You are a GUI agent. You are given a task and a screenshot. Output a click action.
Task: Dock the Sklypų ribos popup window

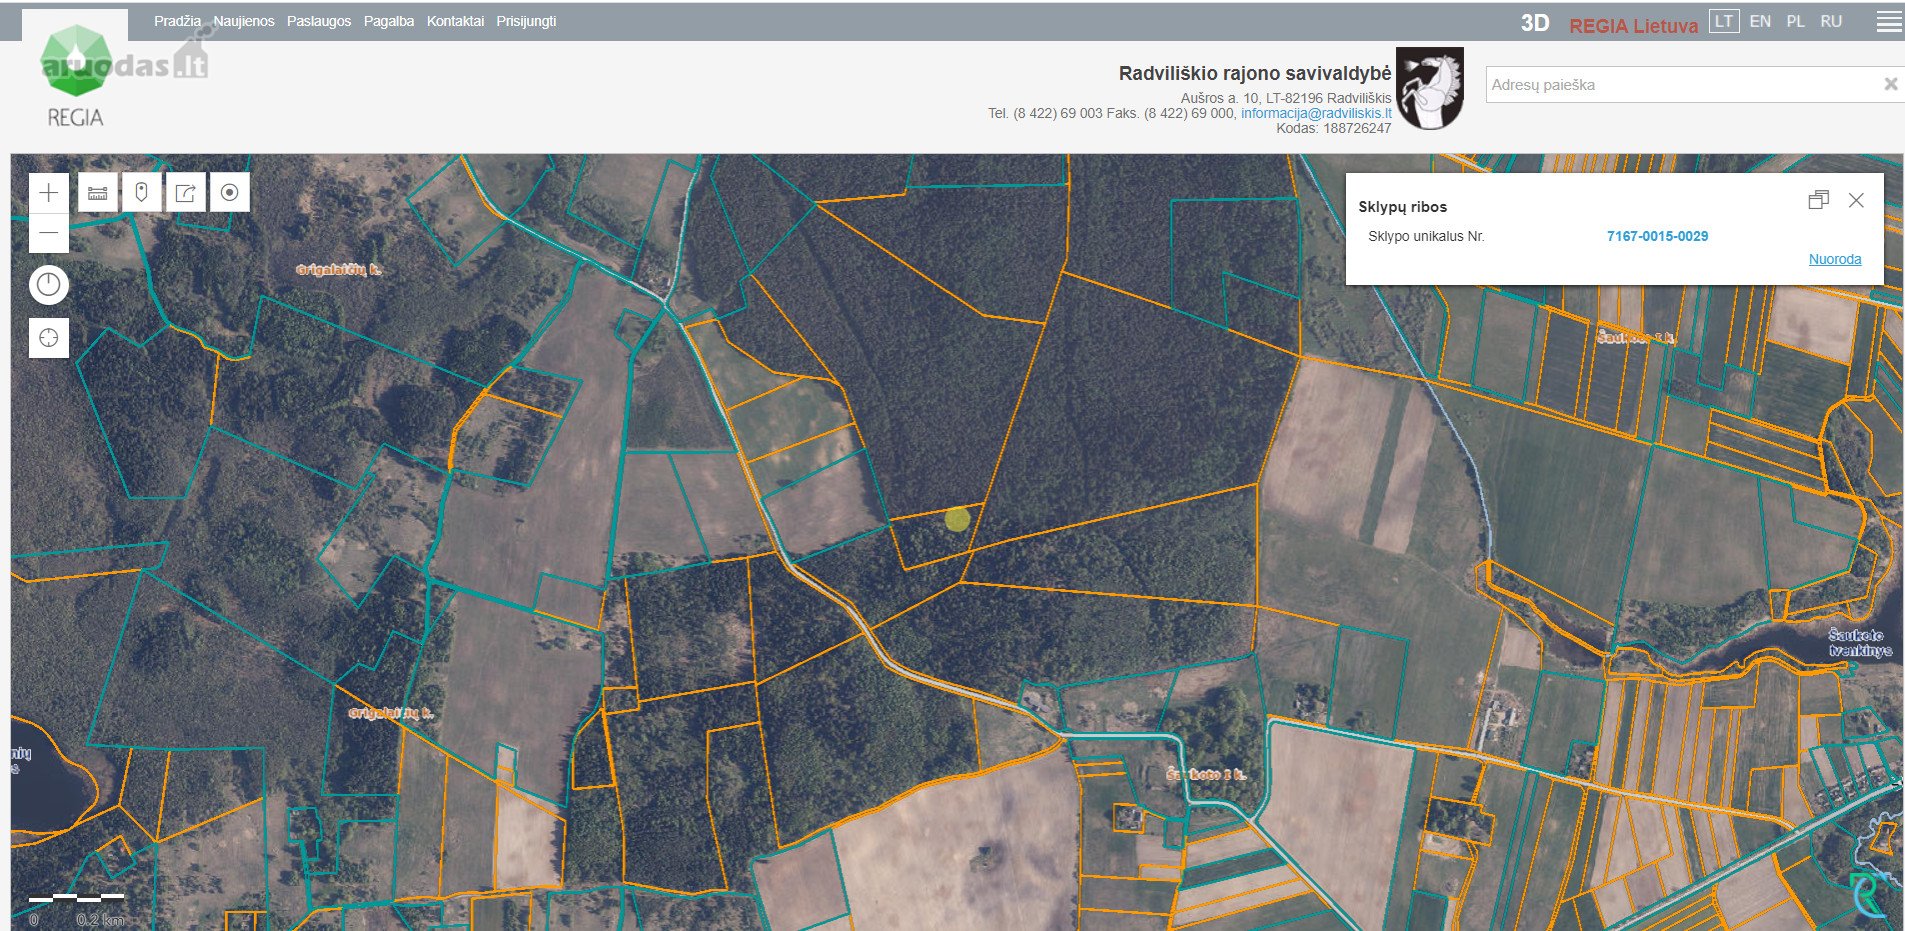pyautogui.click(x=1819, y=200)
